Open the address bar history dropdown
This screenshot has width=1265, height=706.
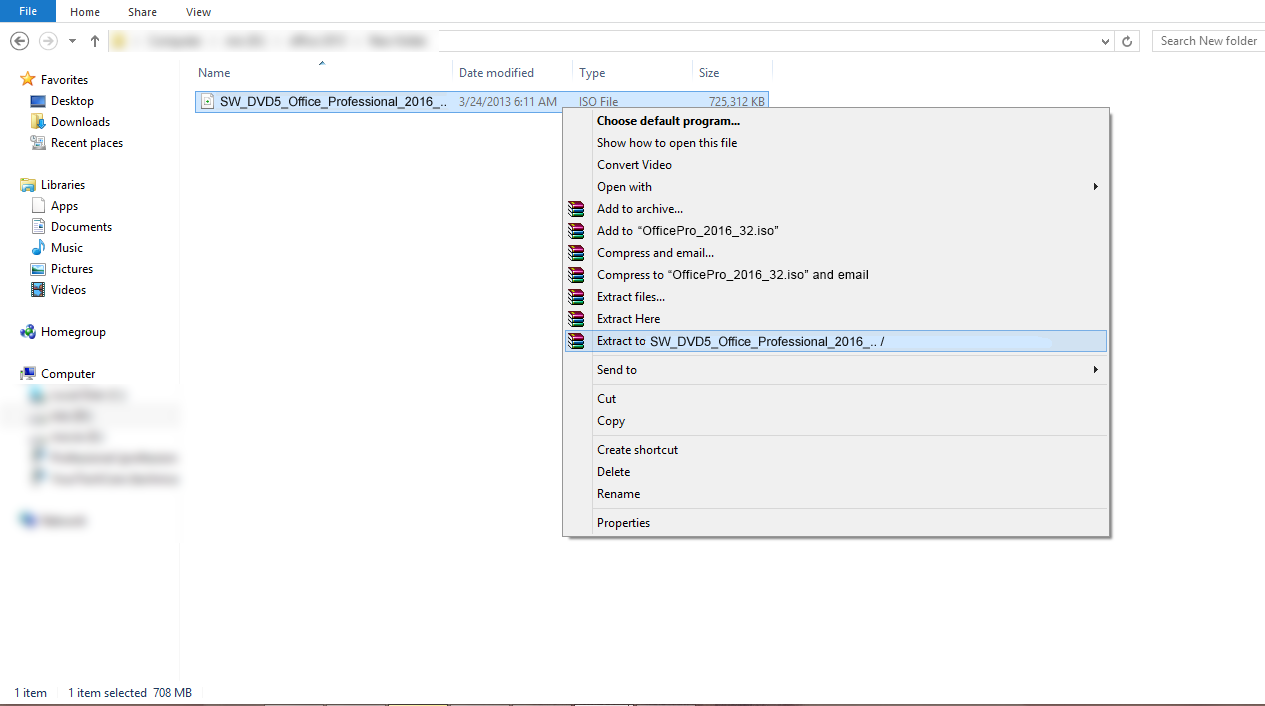(1105, 42)
